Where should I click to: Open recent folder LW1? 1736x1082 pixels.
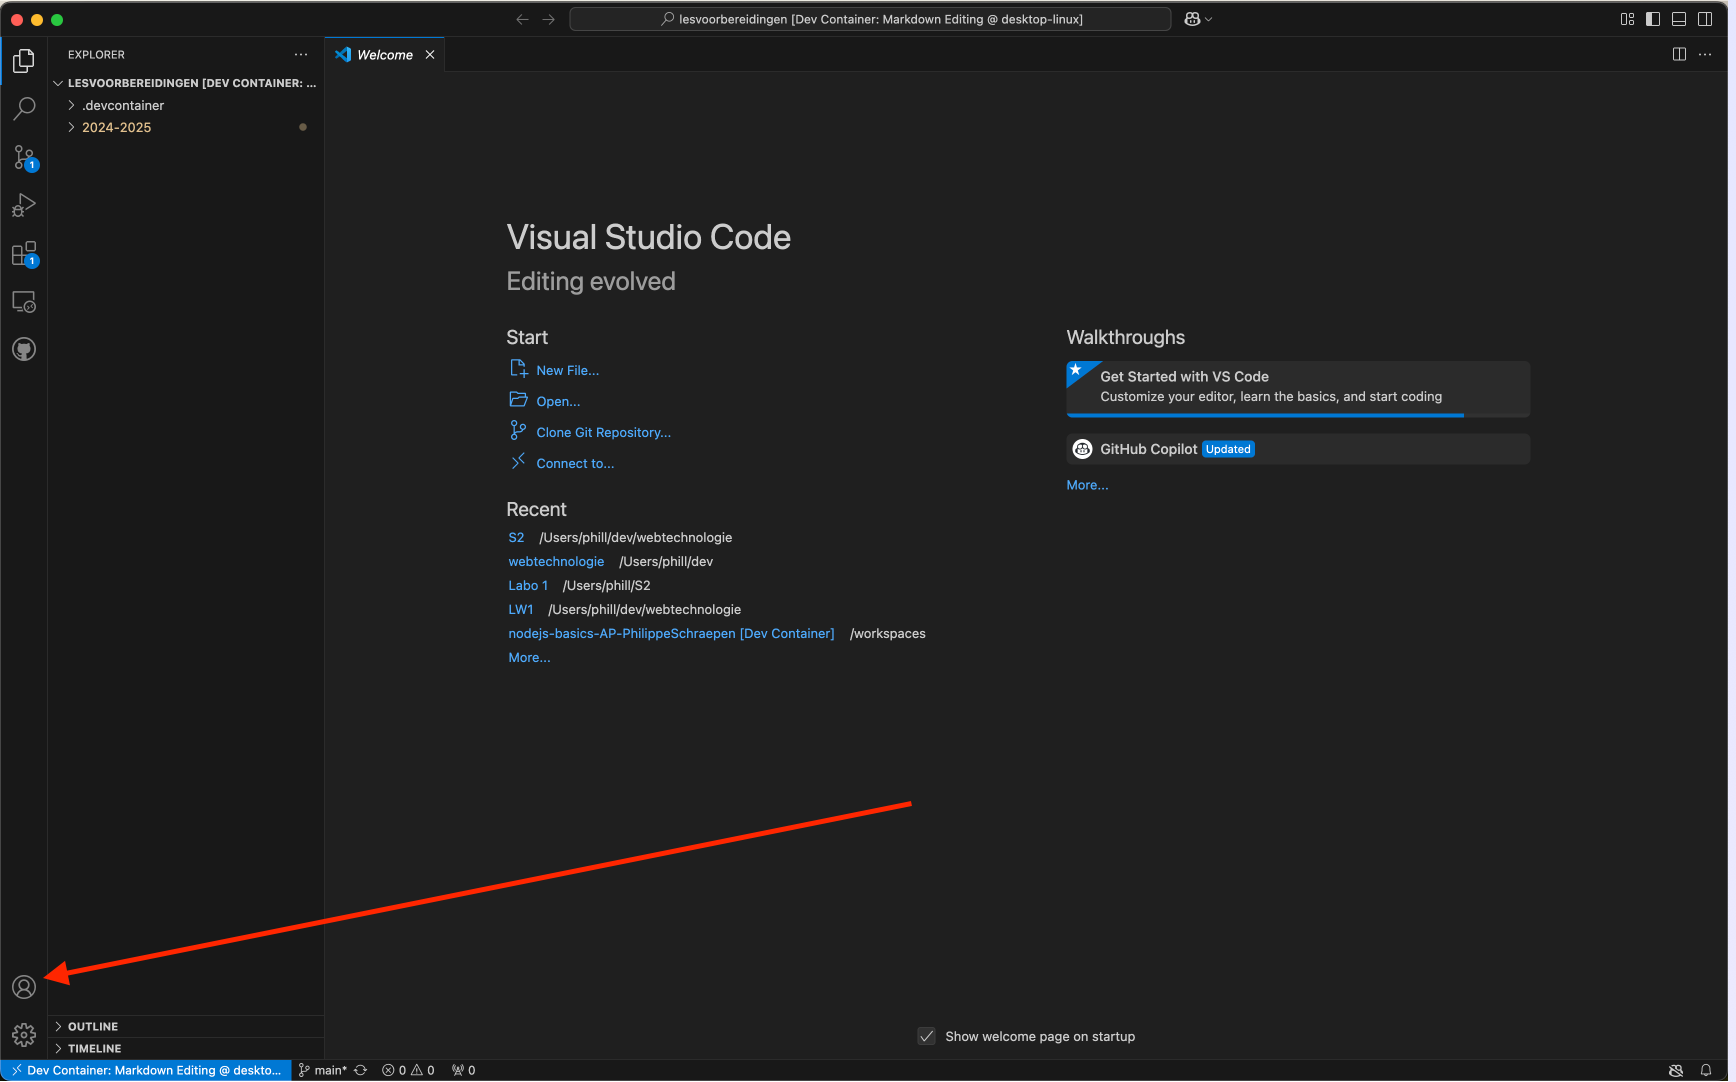[x=520, y=610]
